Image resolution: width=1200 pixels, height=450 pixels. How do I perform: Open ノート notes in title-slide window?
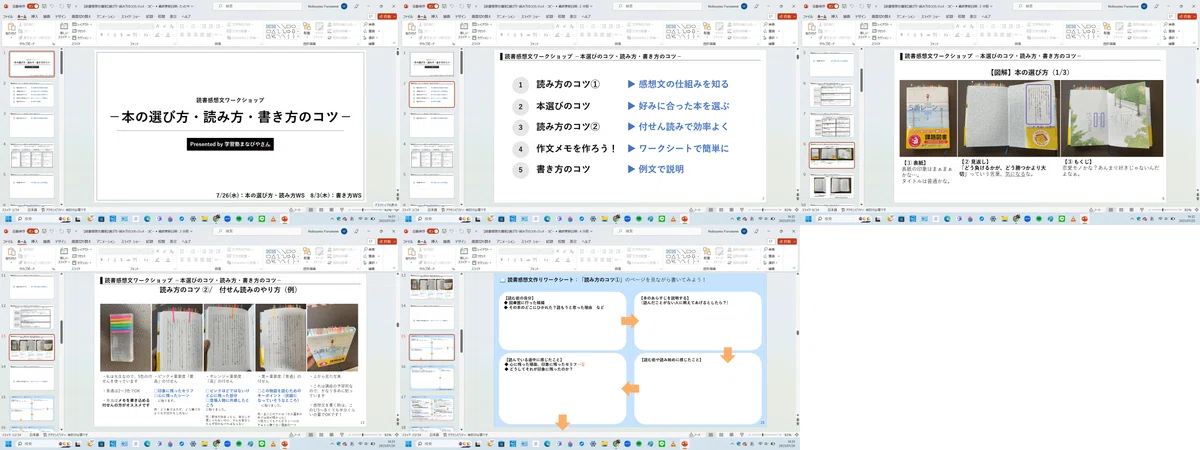(x=295, y=210)
